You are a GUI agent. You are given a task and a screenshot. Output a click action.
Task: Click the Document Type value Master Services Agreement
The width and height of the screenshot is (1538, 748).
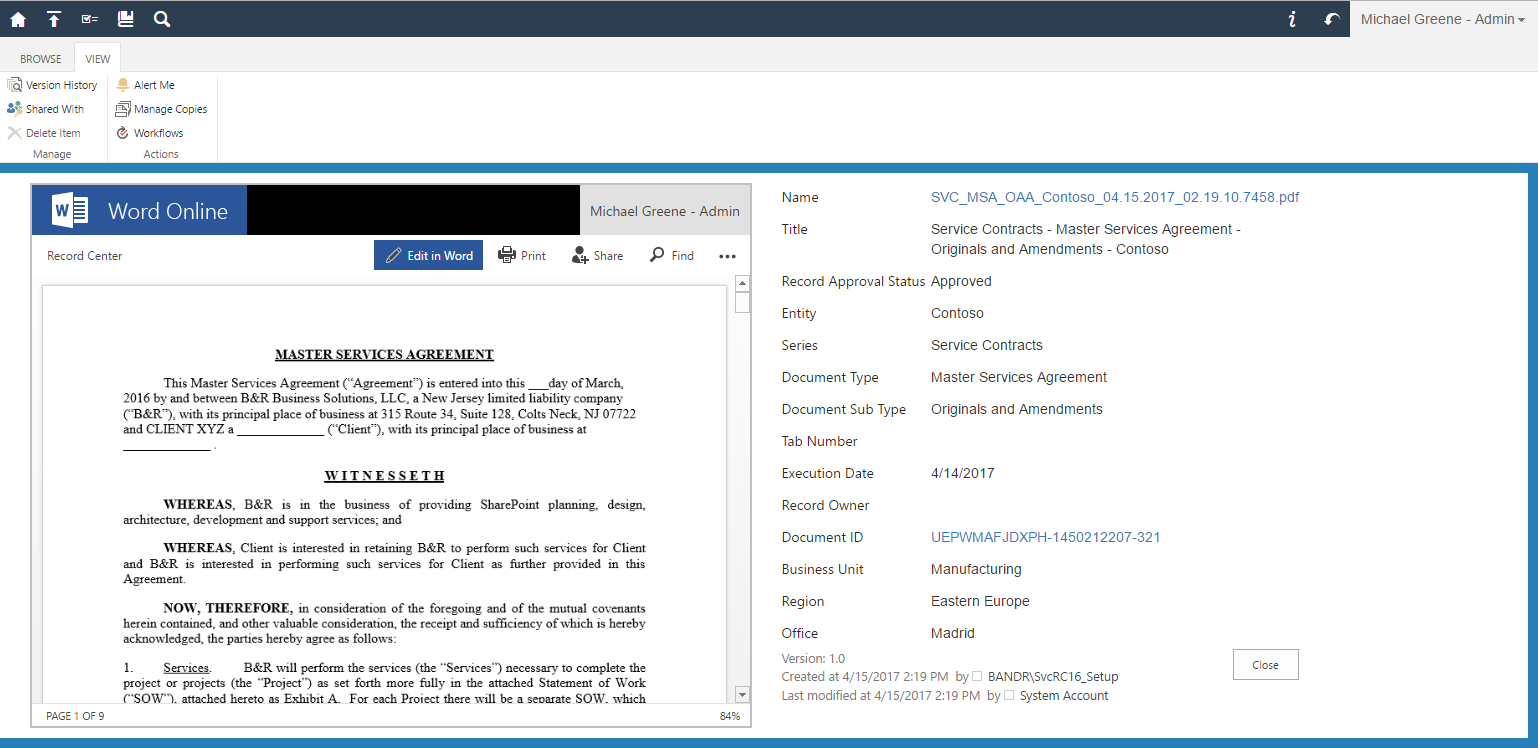click(1019, 377)
